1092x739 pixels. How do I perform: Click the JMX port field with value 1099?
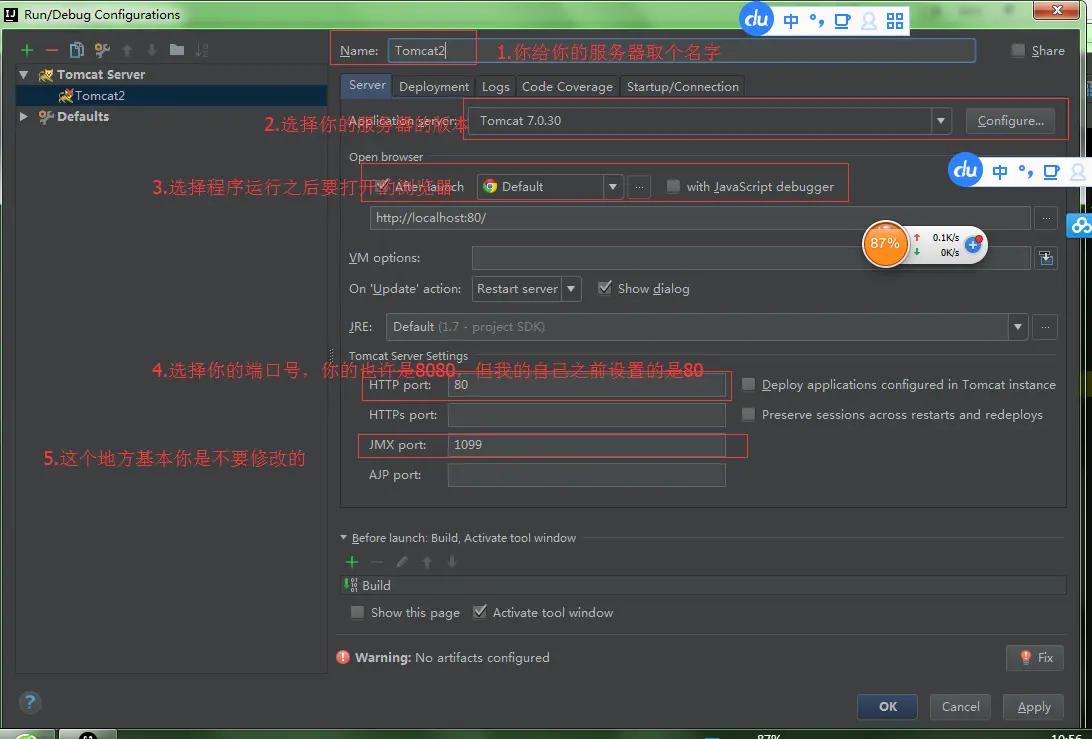[586, 445]
